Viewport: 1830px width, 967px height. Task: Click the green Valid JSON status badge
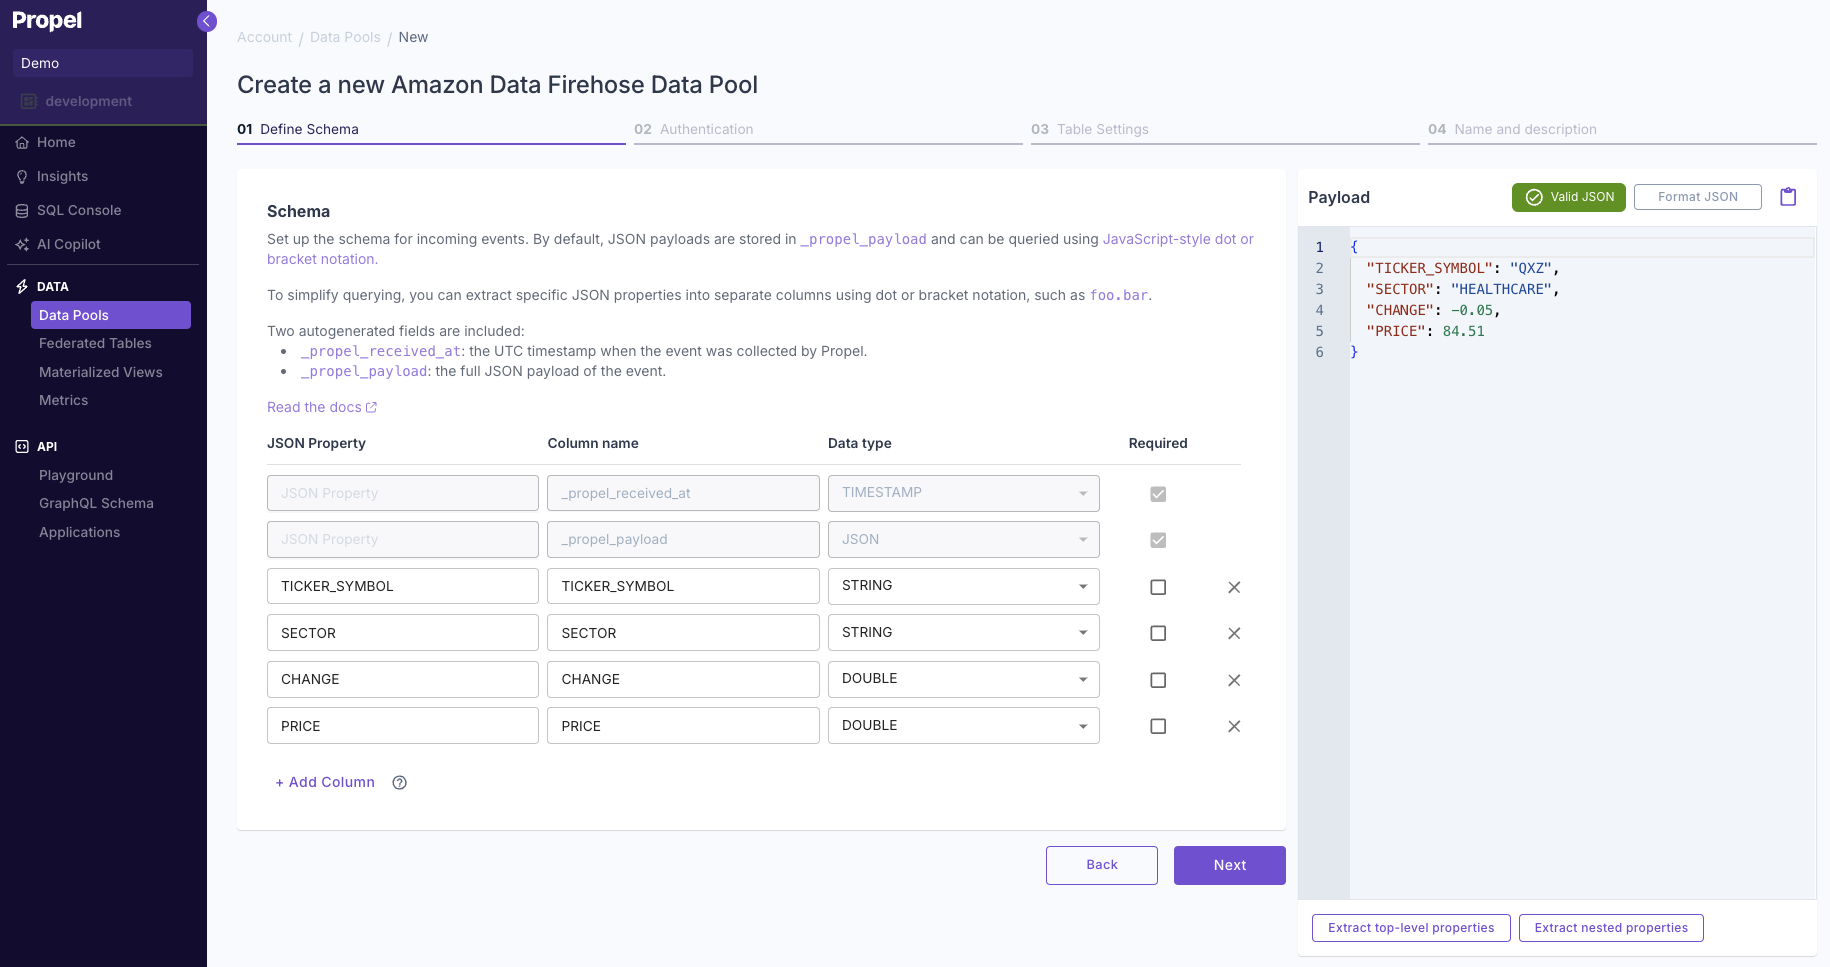coord(1568,197)
